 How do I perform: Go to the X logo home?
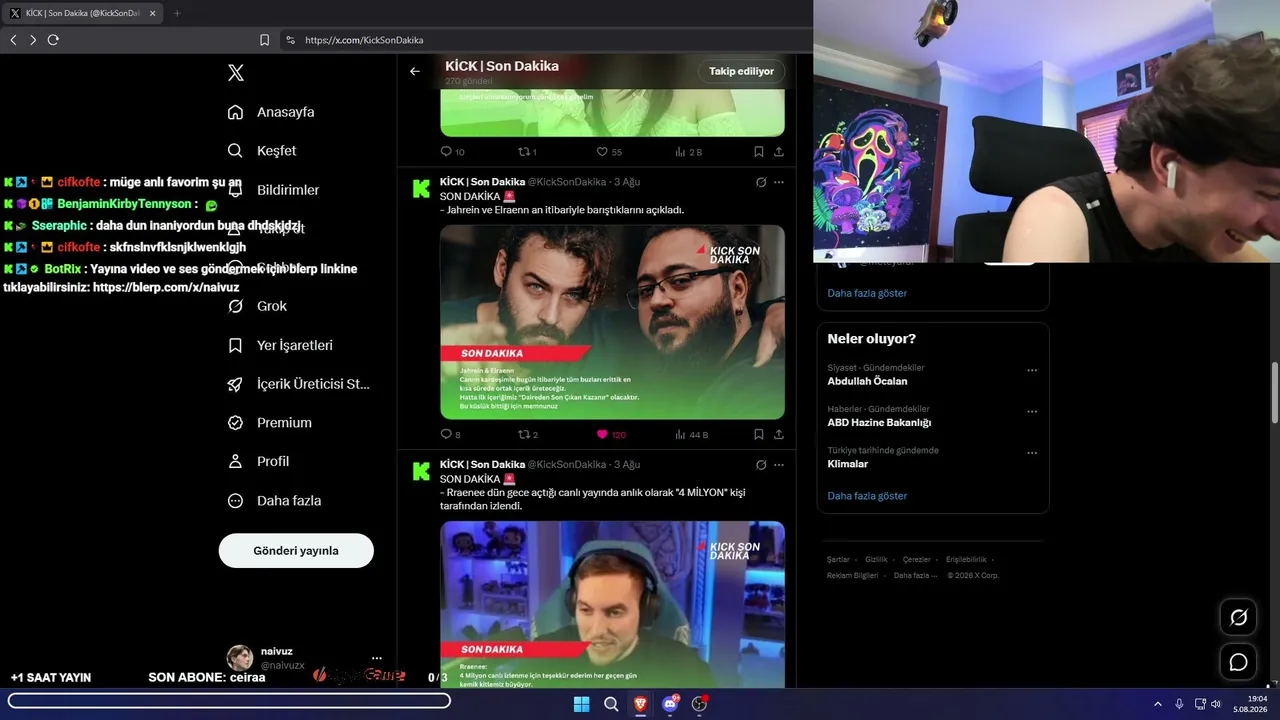[x=235, y=73]
